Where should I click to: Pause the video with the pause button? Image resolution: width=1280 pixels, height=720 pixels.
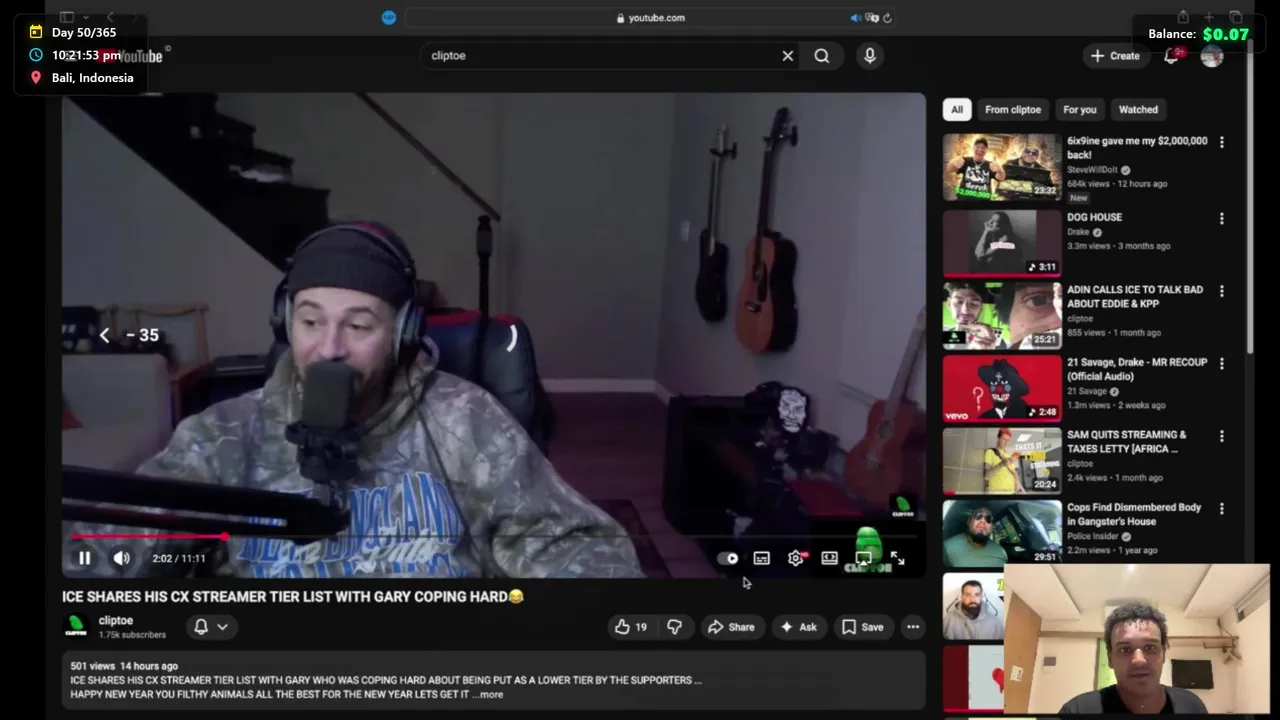click(x=85, y=558)
